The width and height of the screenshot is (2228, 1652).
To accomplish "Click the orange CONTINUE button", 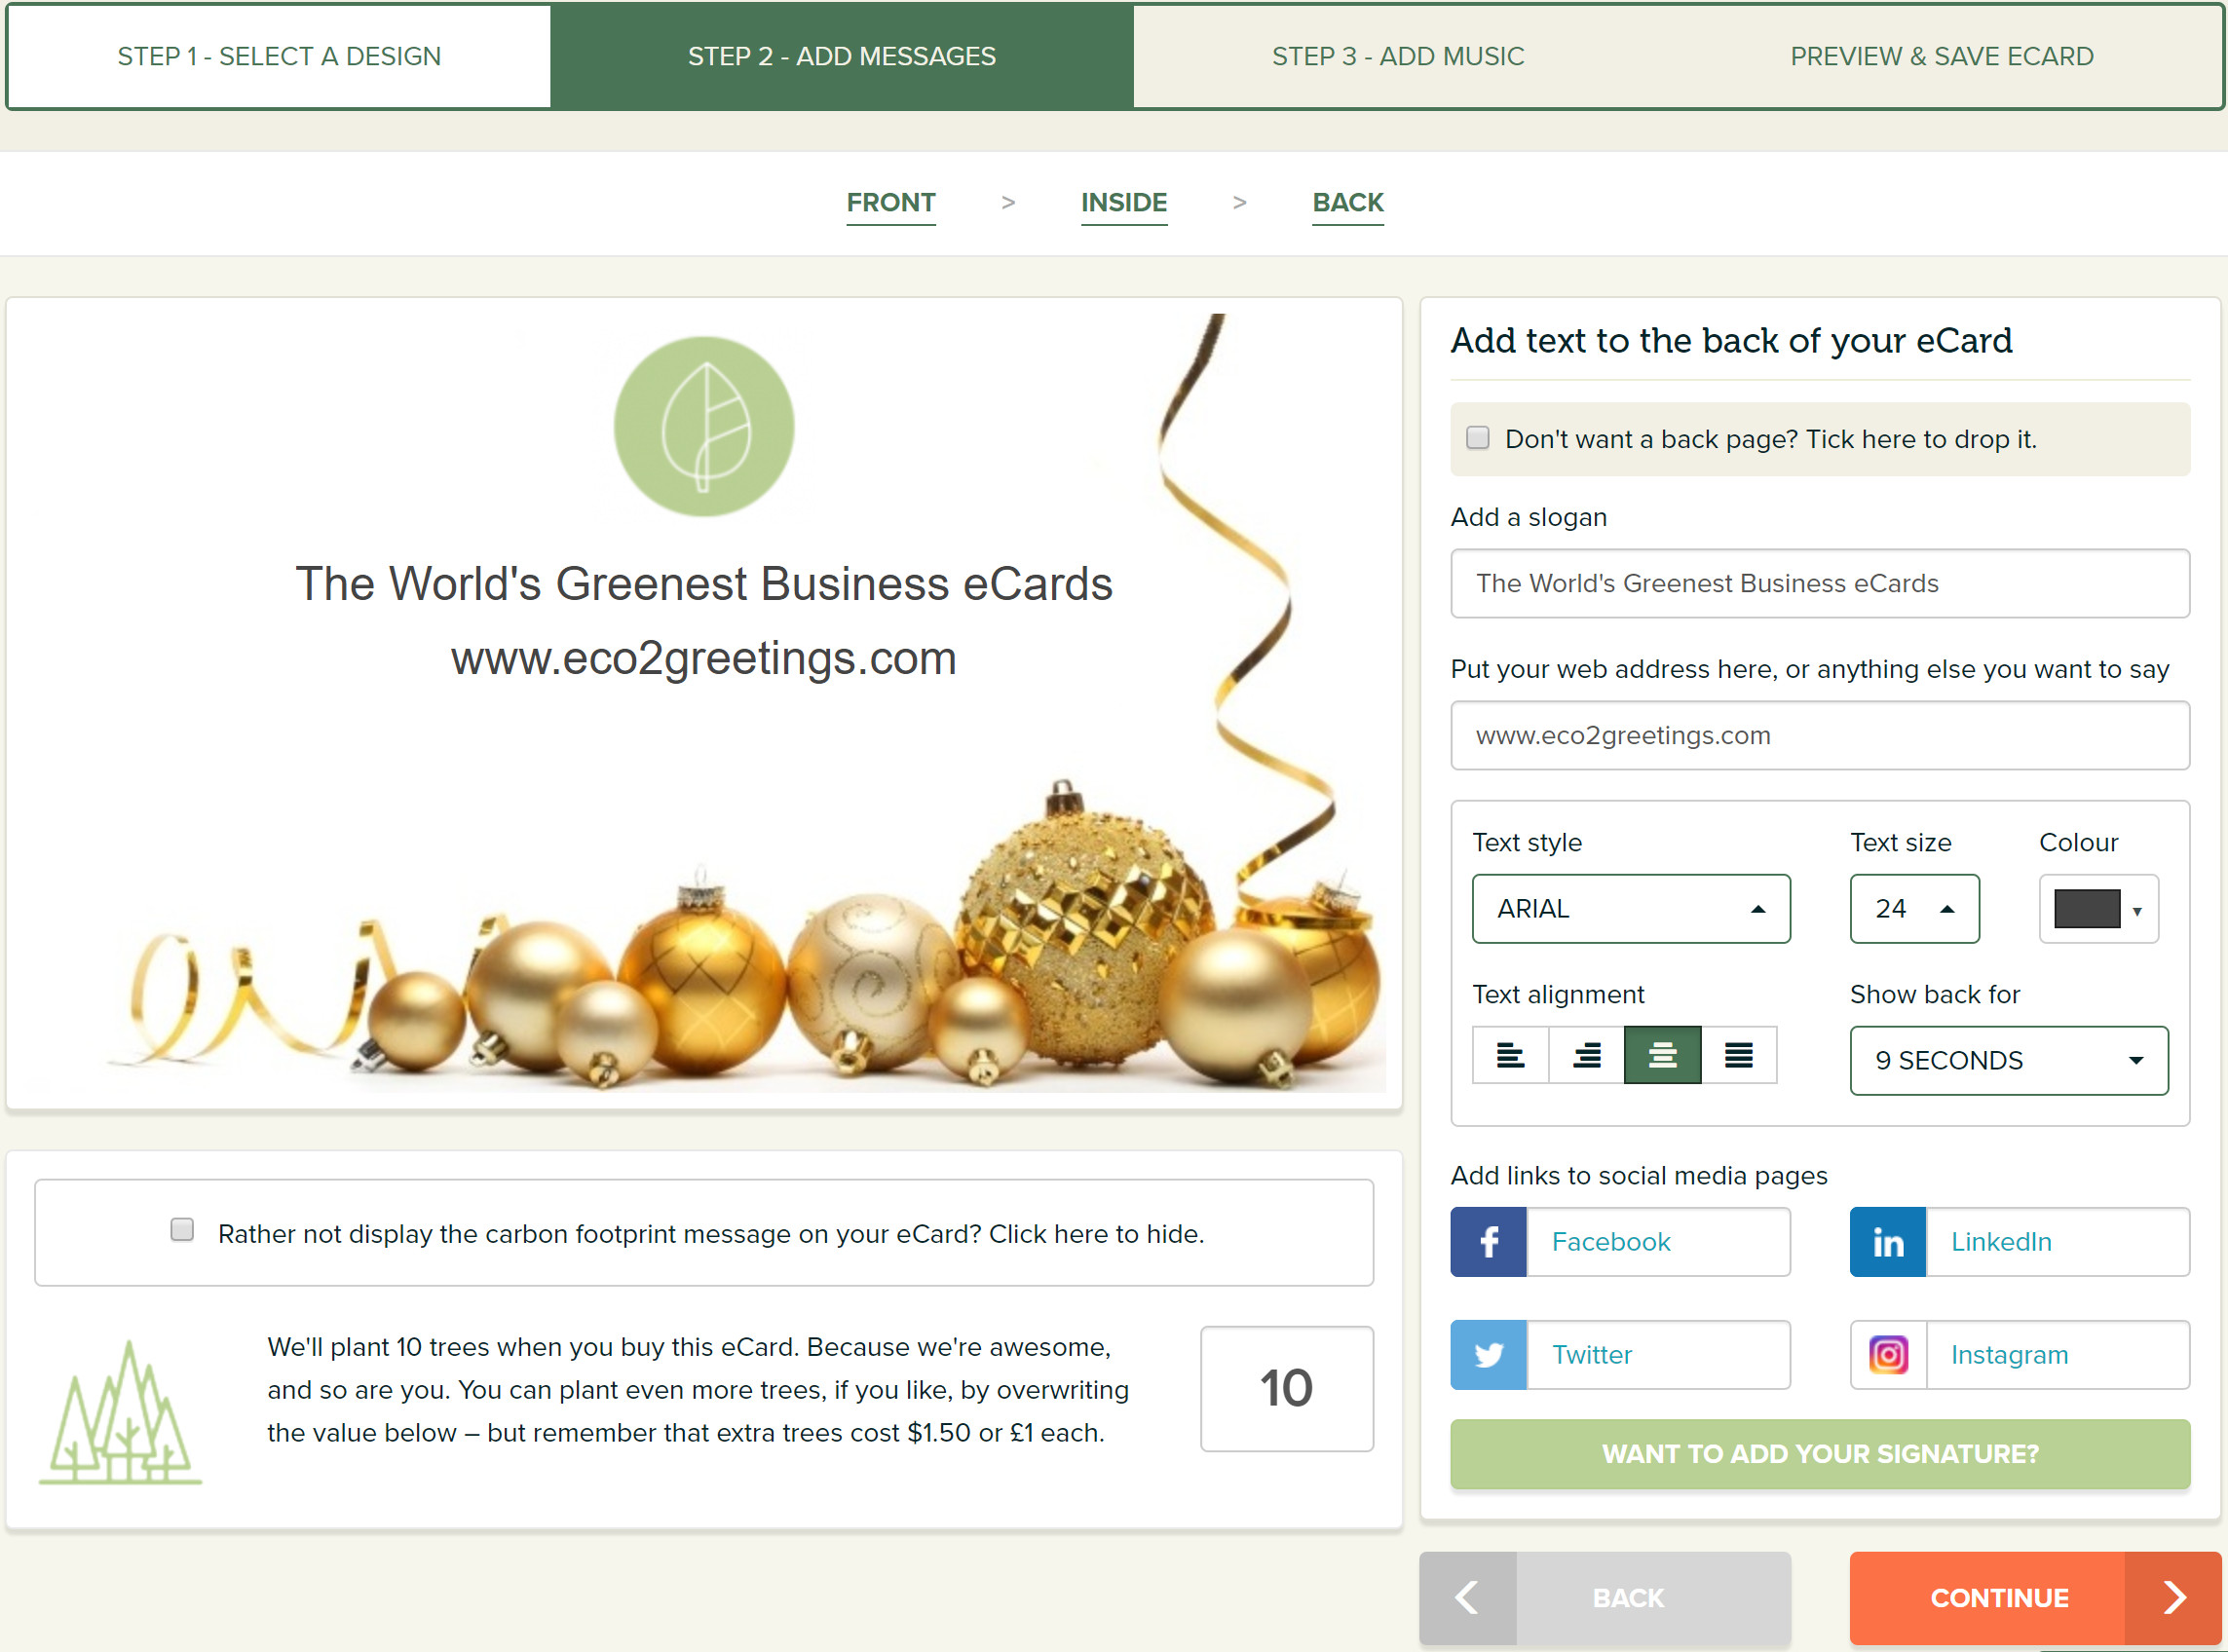I will (2035, 1598).
